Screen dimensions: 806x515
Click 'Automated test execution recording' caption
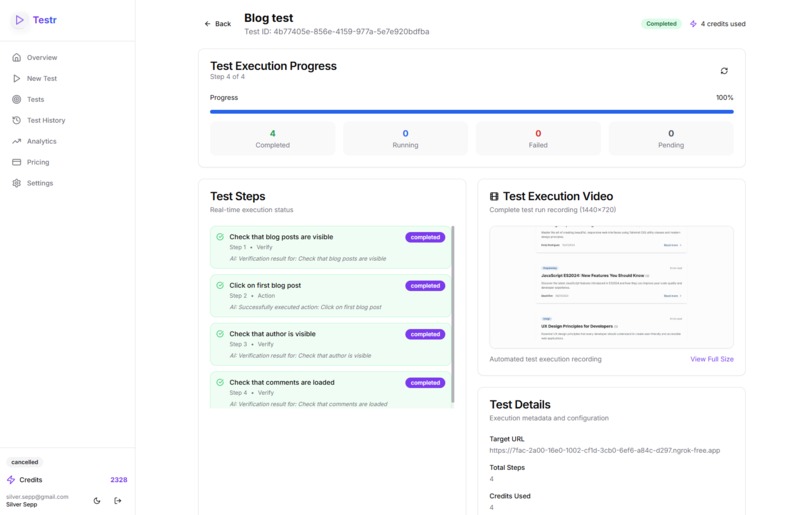[545, 359]
